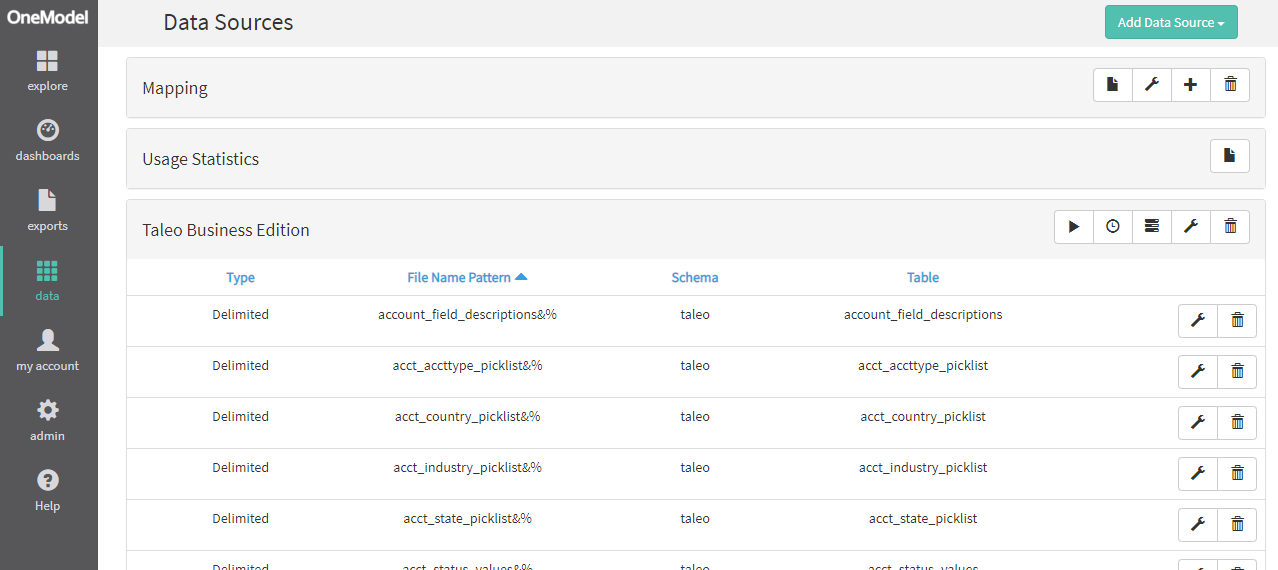The height and width of the screenshot is (570, 1278).
Task: Go to dashboards in sidebar
Action: tap(48, 141)
